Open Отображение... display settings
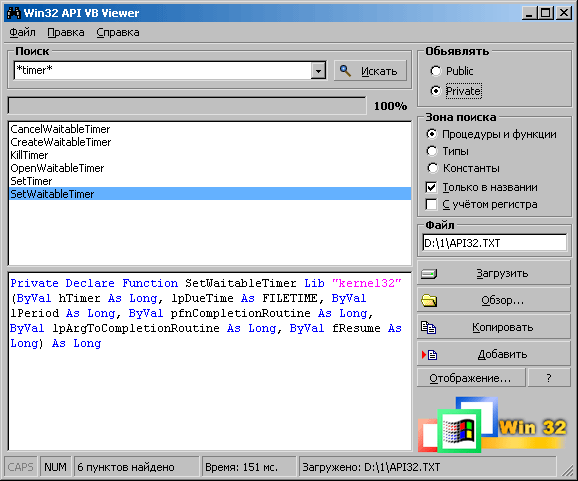The image size is (578, 481). (471, 378)
